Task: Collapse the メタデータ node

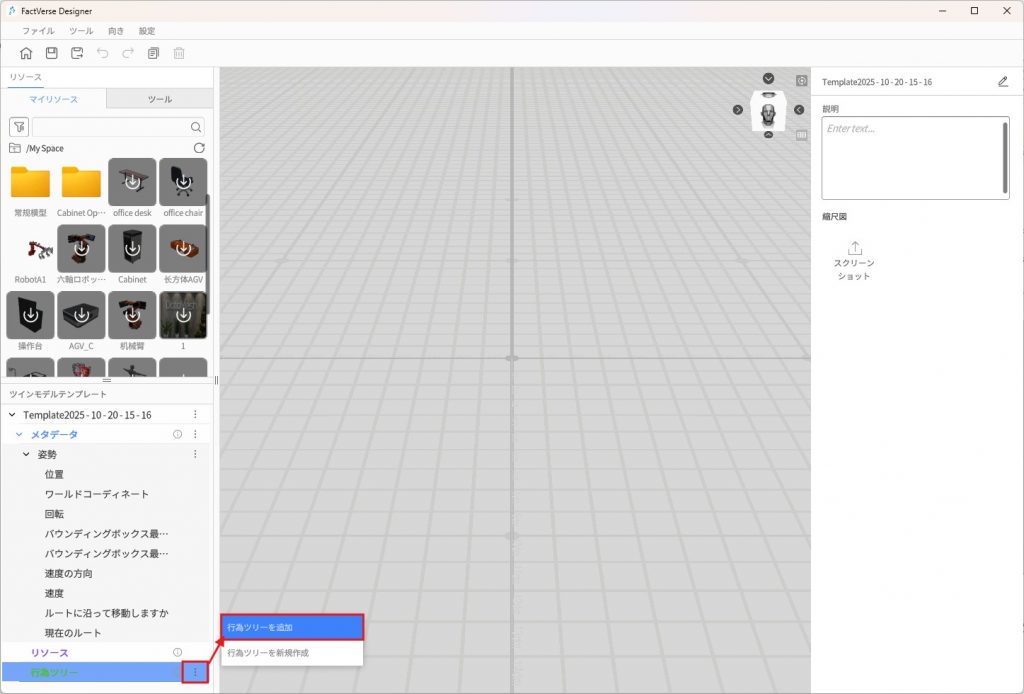Action: [x=20, y=434]
